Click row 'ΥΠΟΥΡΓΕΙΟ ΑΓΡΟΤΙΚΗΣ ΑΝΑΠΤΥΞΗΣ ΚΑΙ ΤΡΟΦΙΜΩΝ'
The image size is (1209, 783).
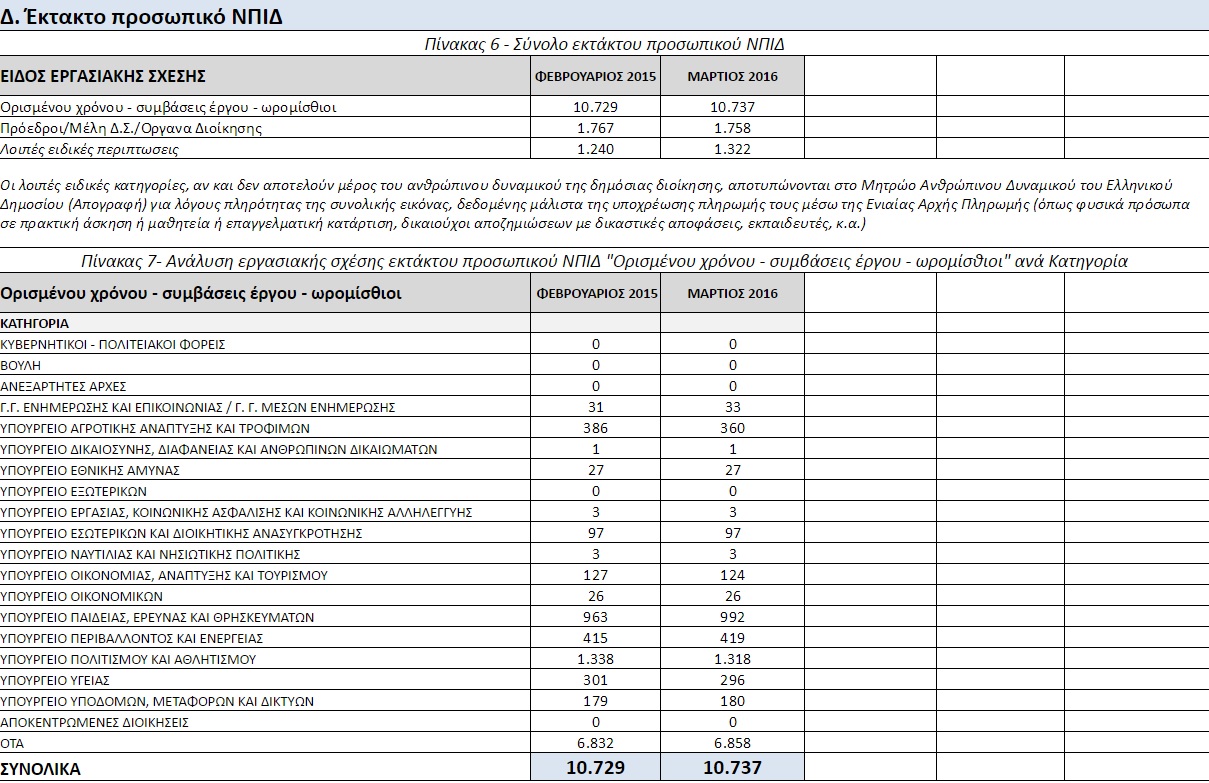(155, 428)
